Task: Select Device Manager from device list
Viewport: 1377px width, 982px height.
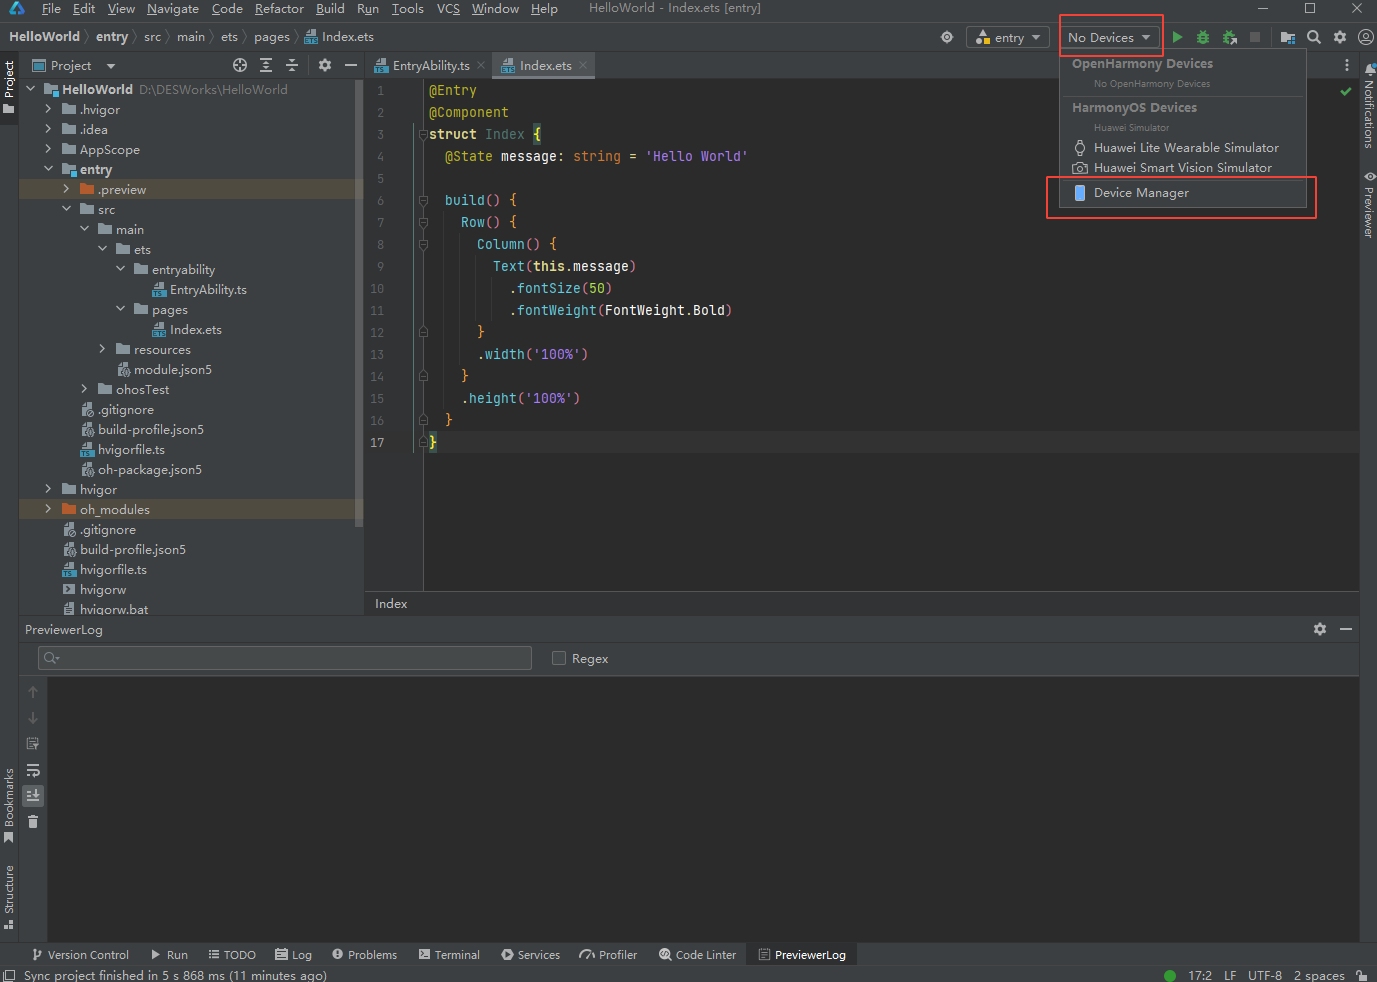Action: (1141, 193)
